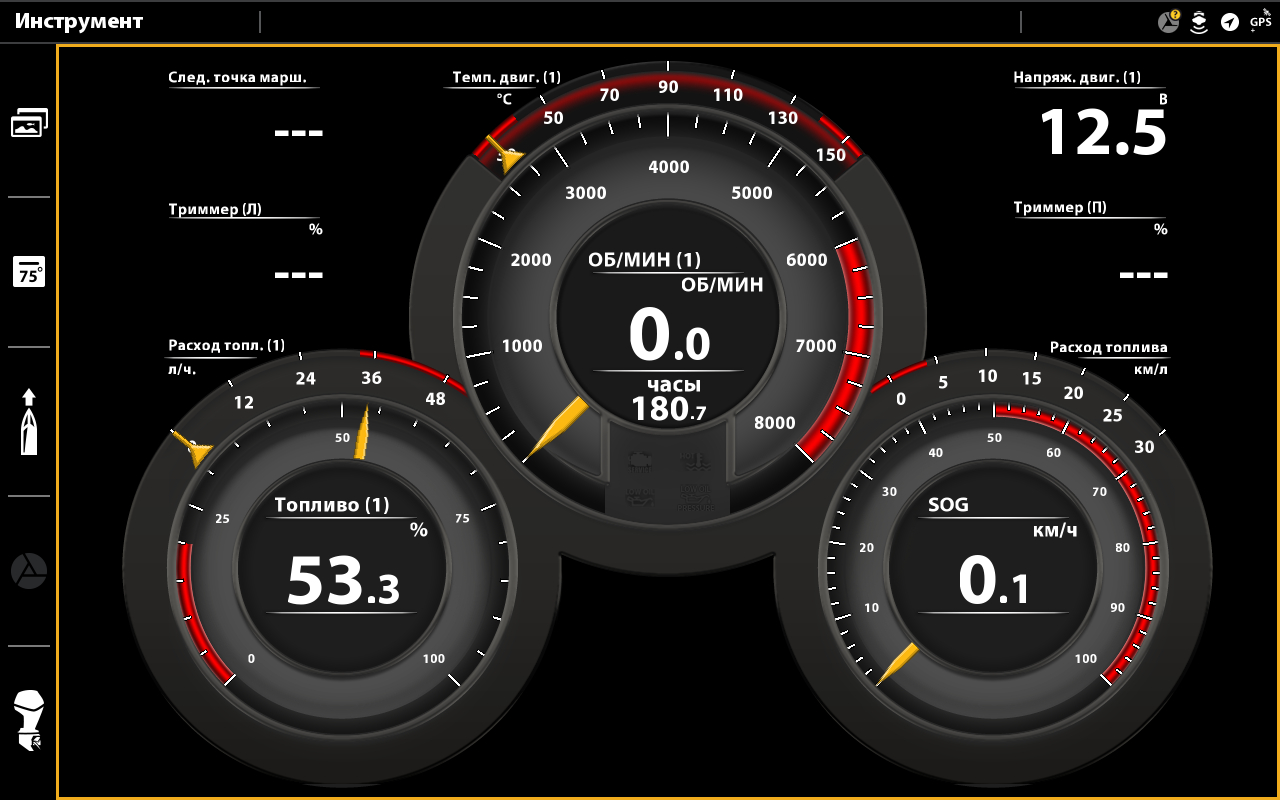Click the navigation arrow status icon
The image size is (1280, 800).
coord(1230,22)
